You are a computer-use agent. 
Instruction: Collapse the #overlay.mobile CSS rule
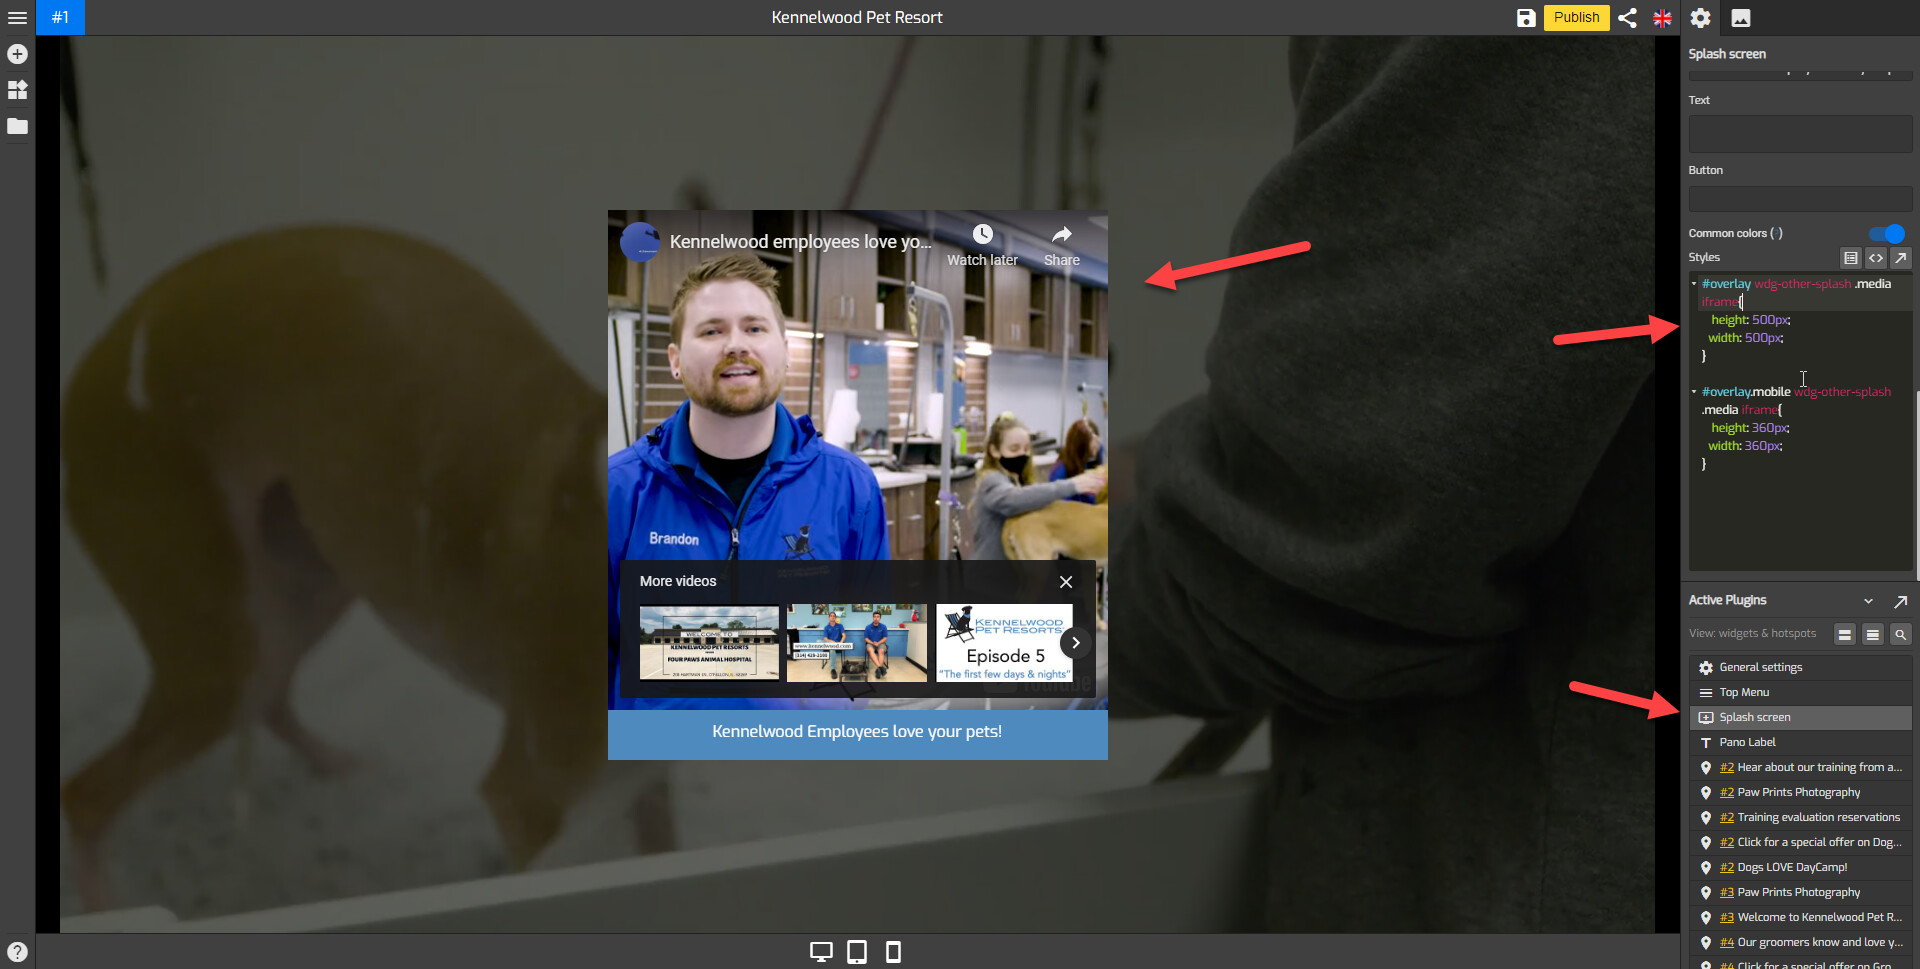[x=1694, y=392]
